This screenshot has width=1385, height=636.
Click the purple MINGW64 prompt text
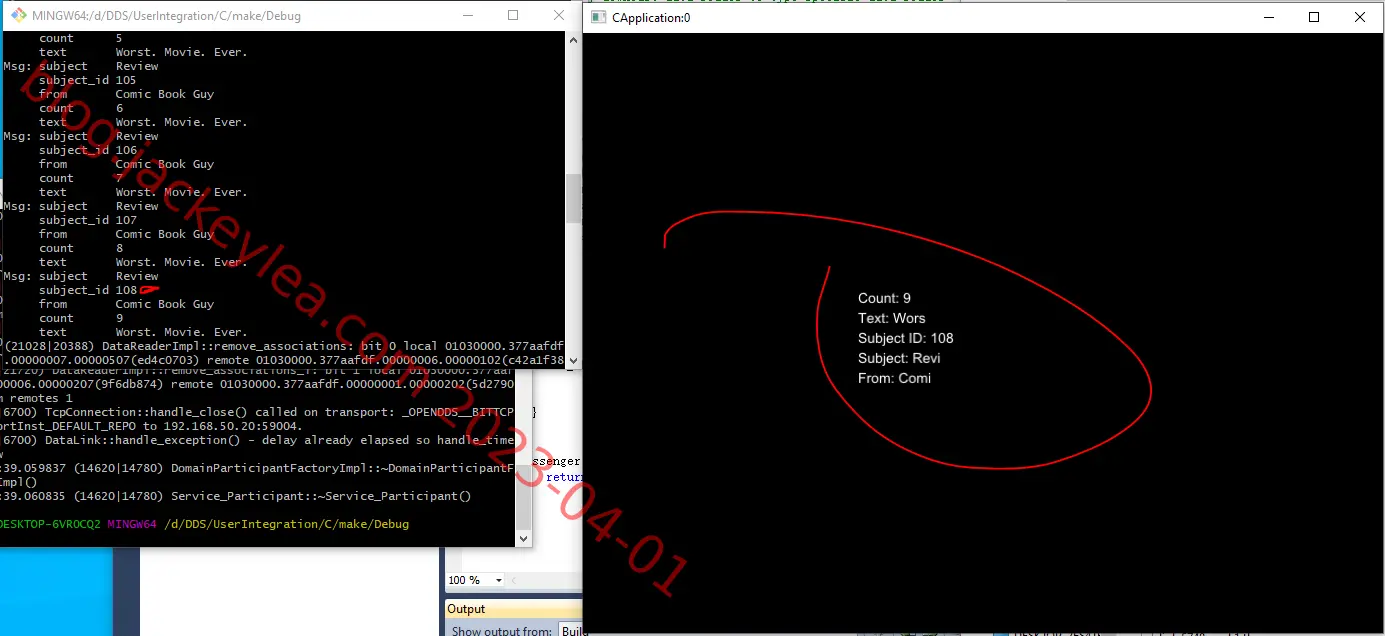click(133, 524)
